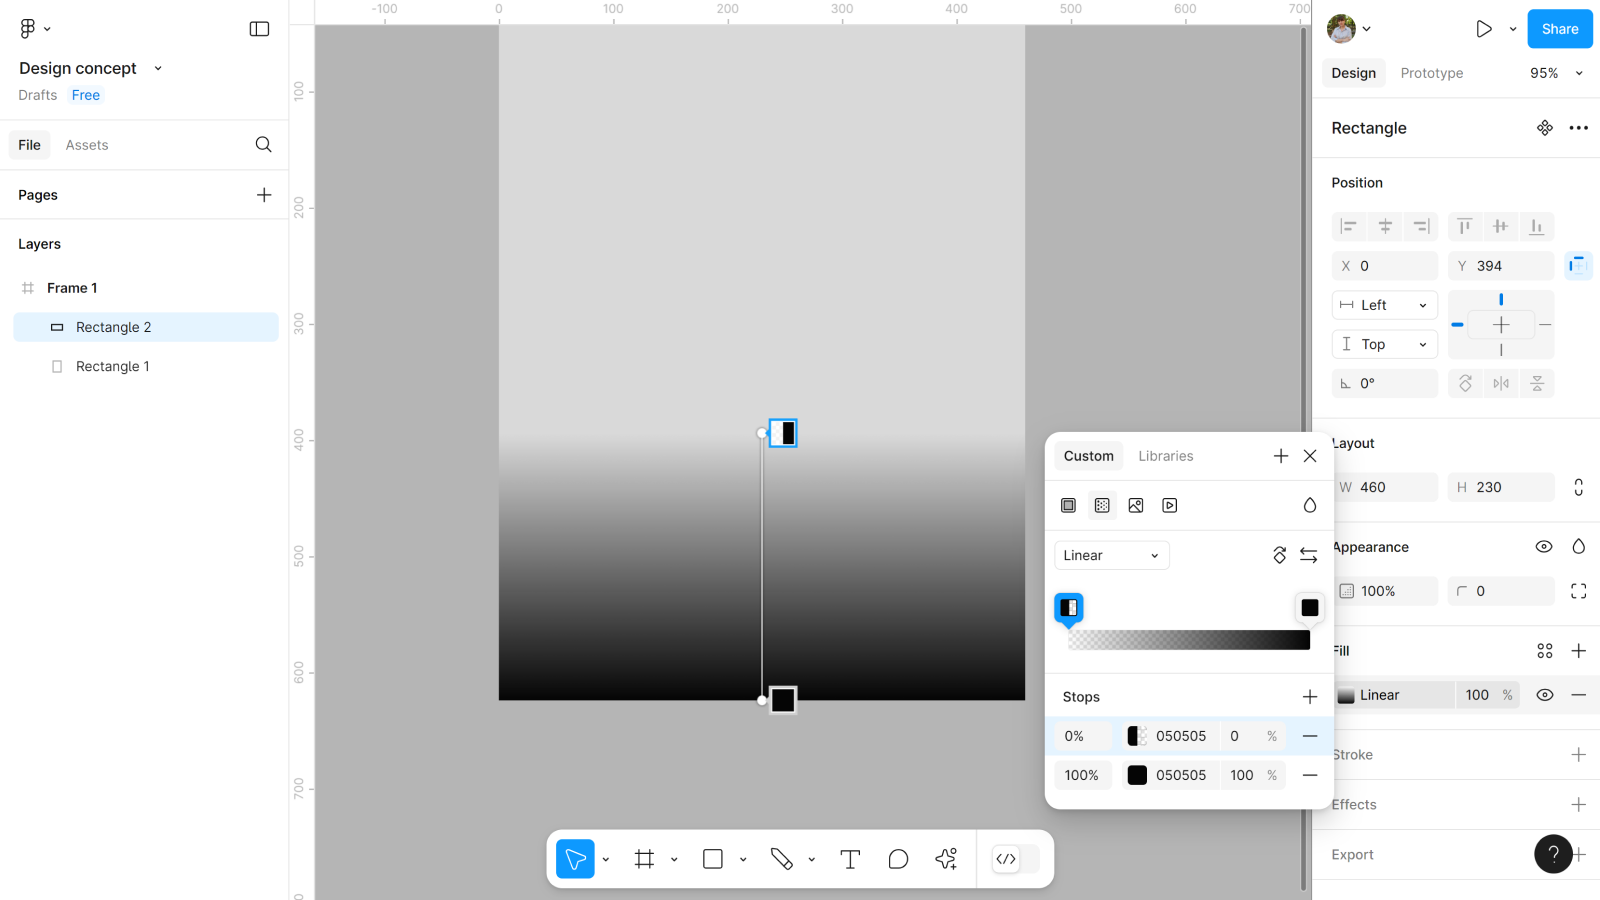Open the Linear gradient type dropdown
This screenshot has width=1600, height=900.
(x=1111, y=555)
